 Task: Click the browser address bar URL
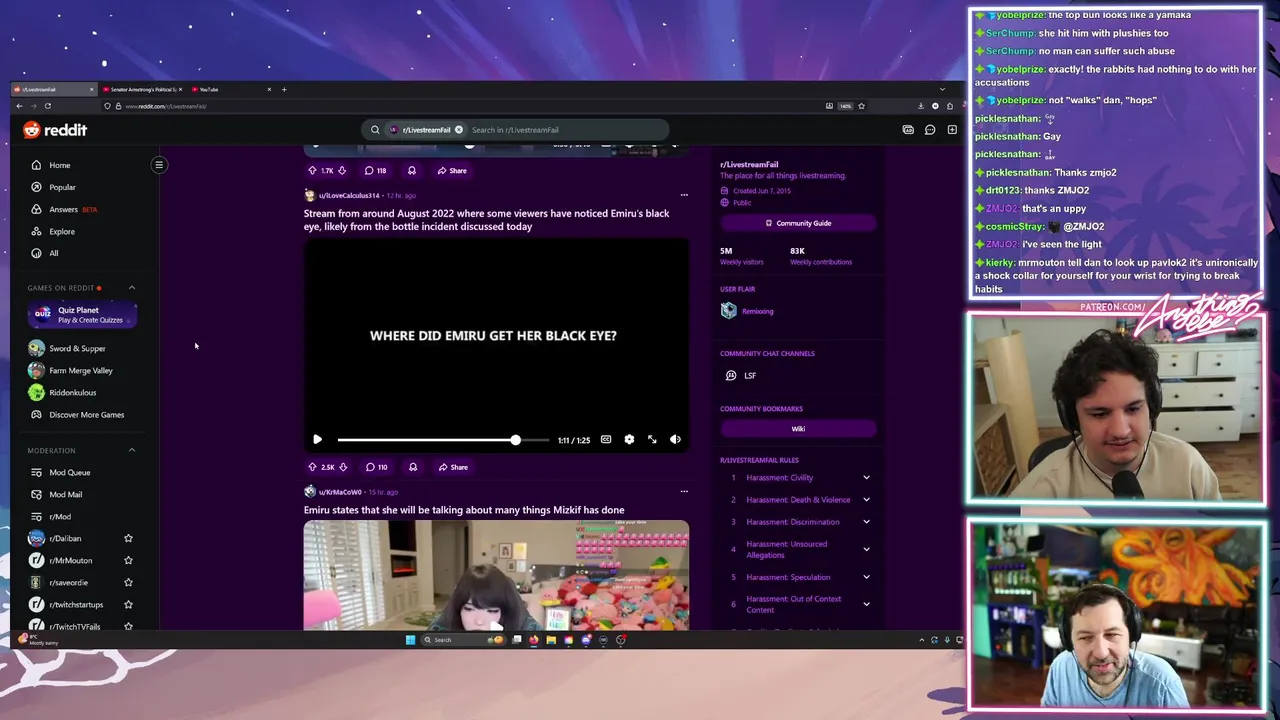(166, 106)
